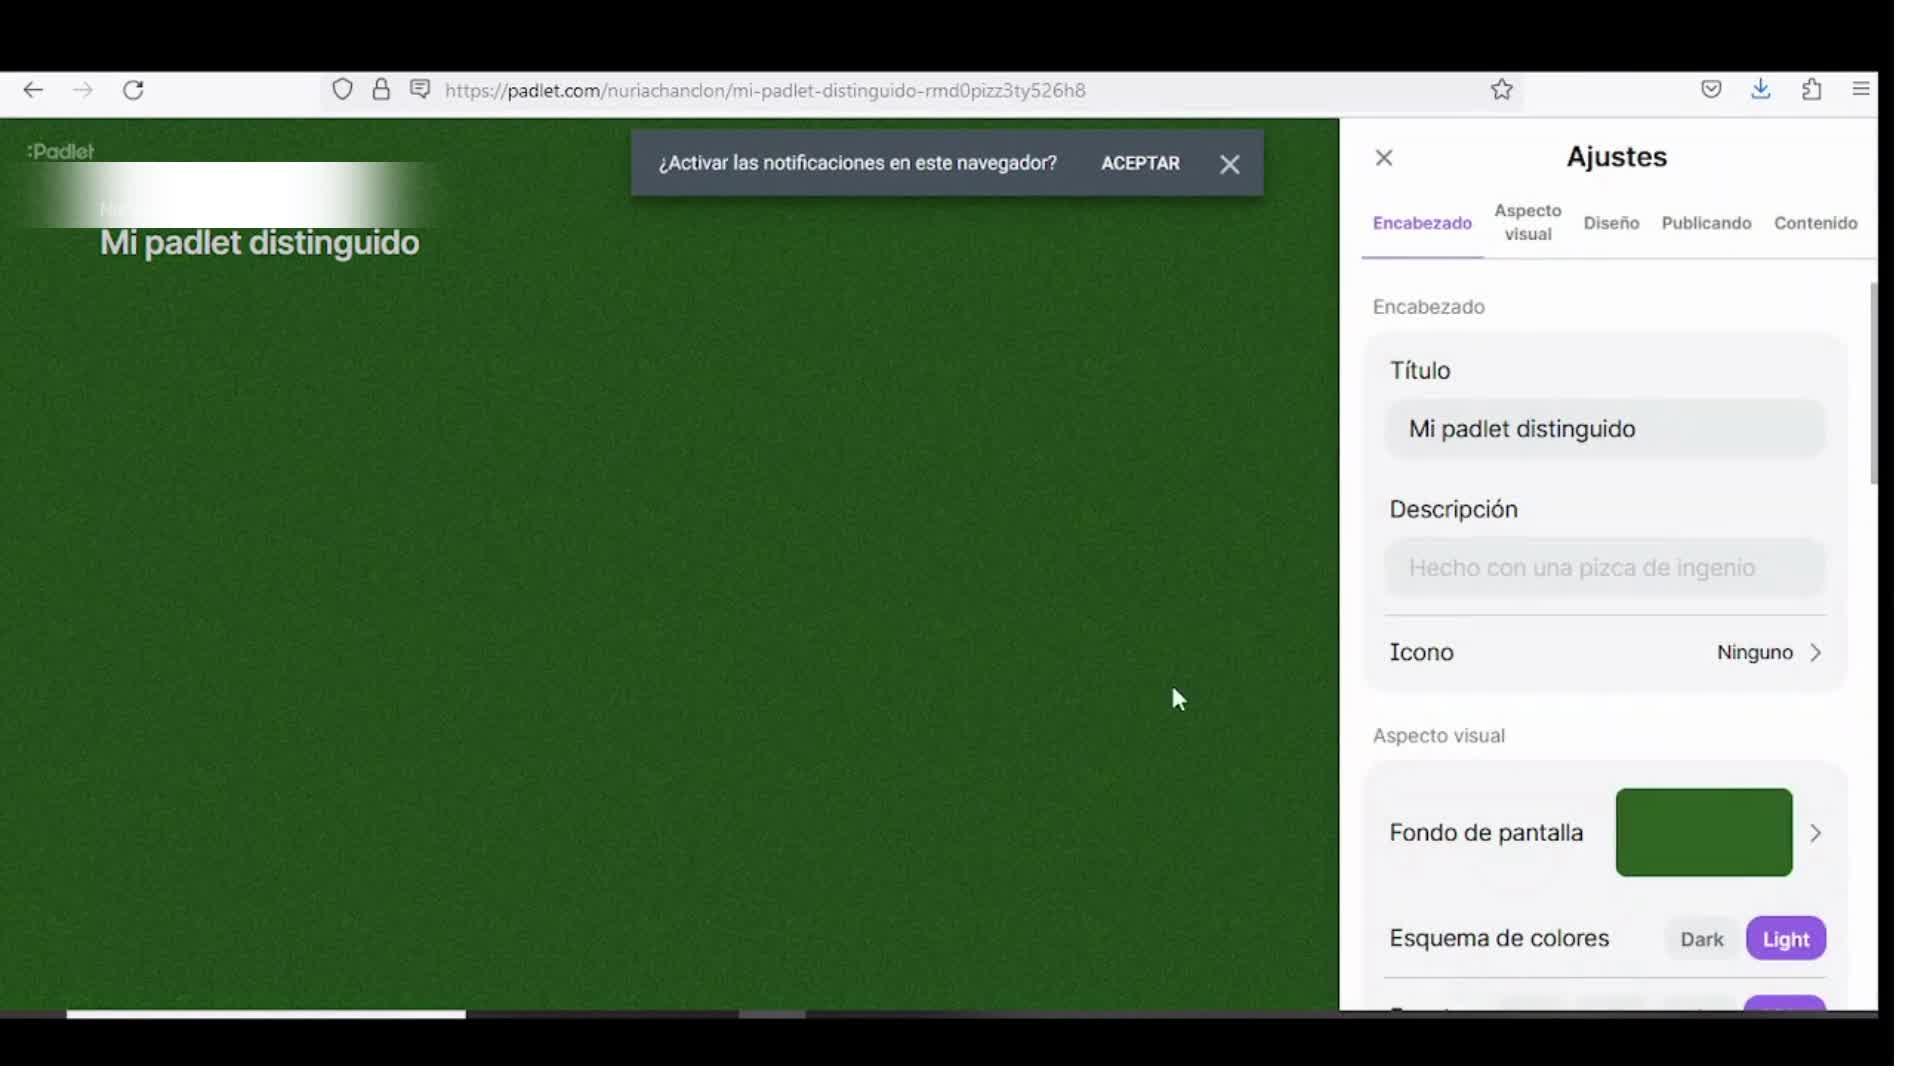Screen dimensions: 1920x1080
Task: Bookmark page with star icon
Action: pyautogui.click(x=1501, y=91)
